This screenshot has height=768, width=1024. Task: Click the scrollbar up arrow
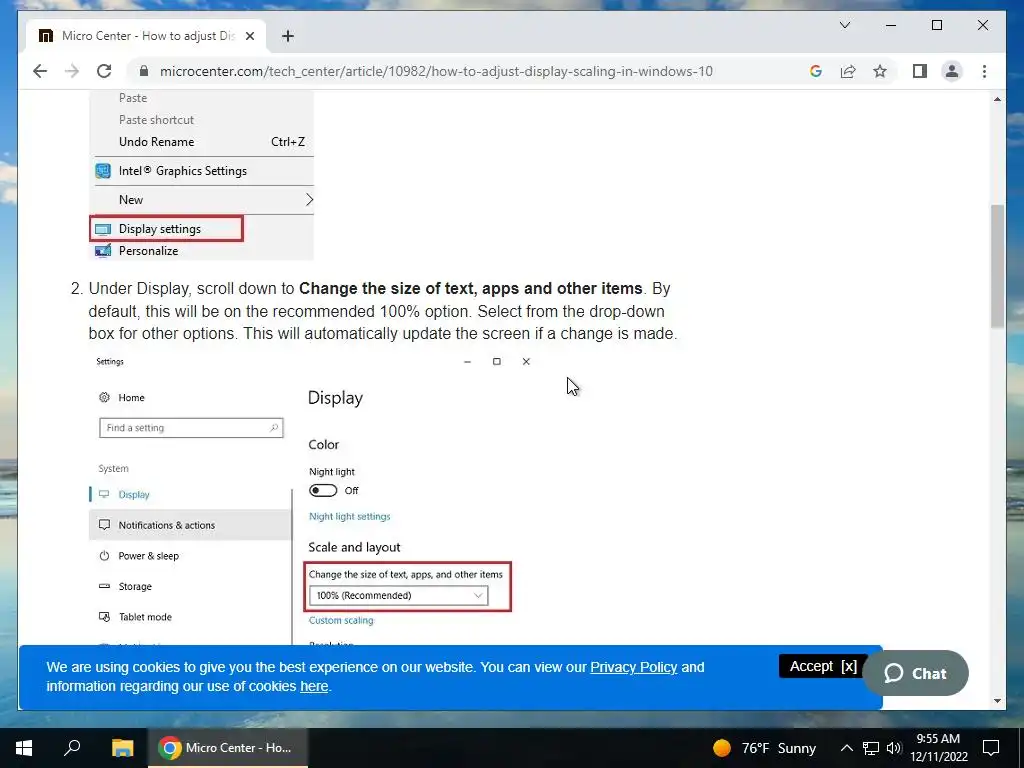[x=997, y=99]
